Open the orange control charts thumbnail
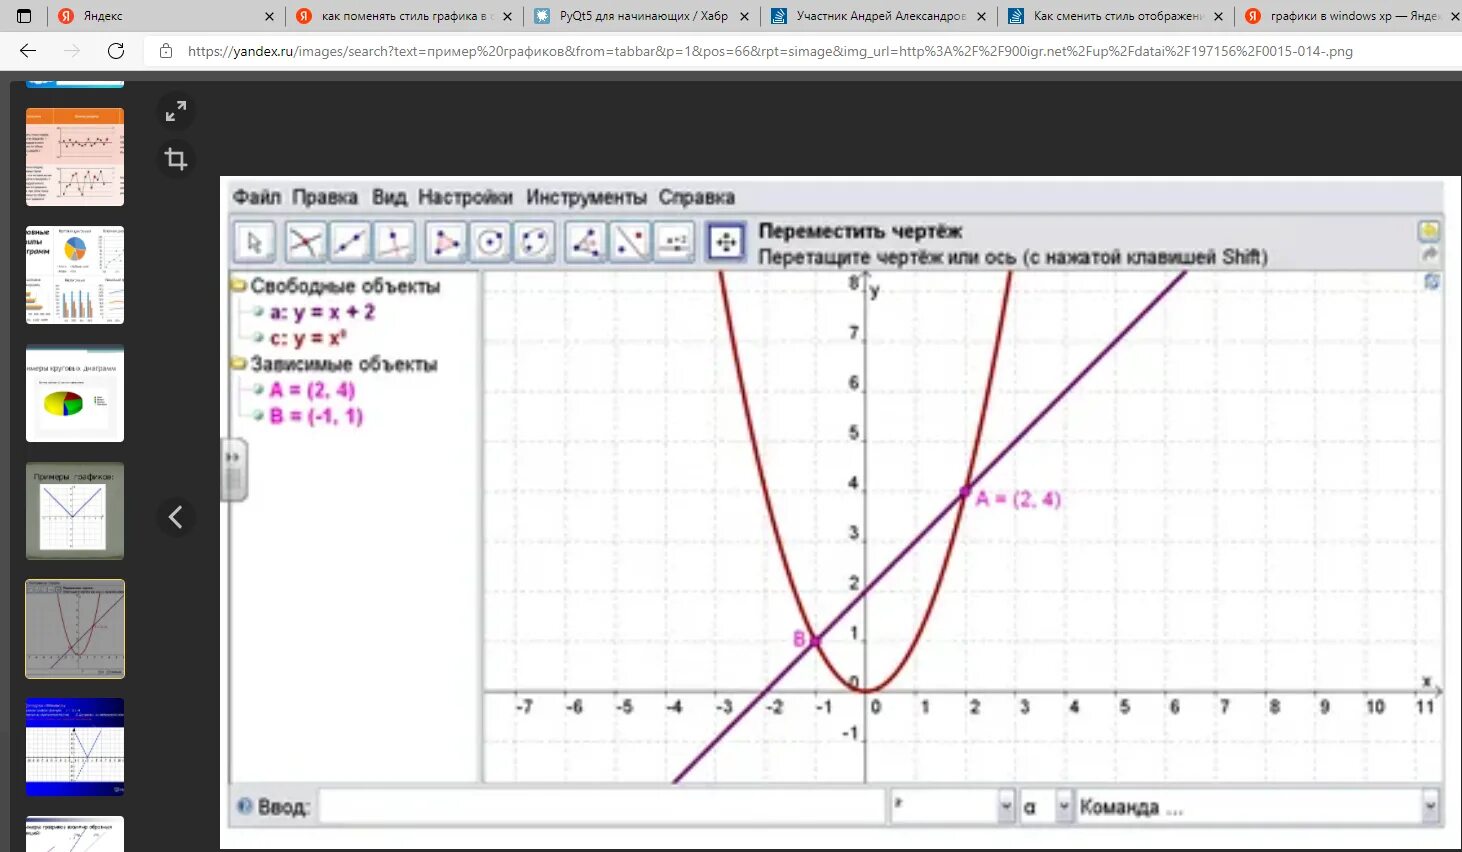 (75, 157)
